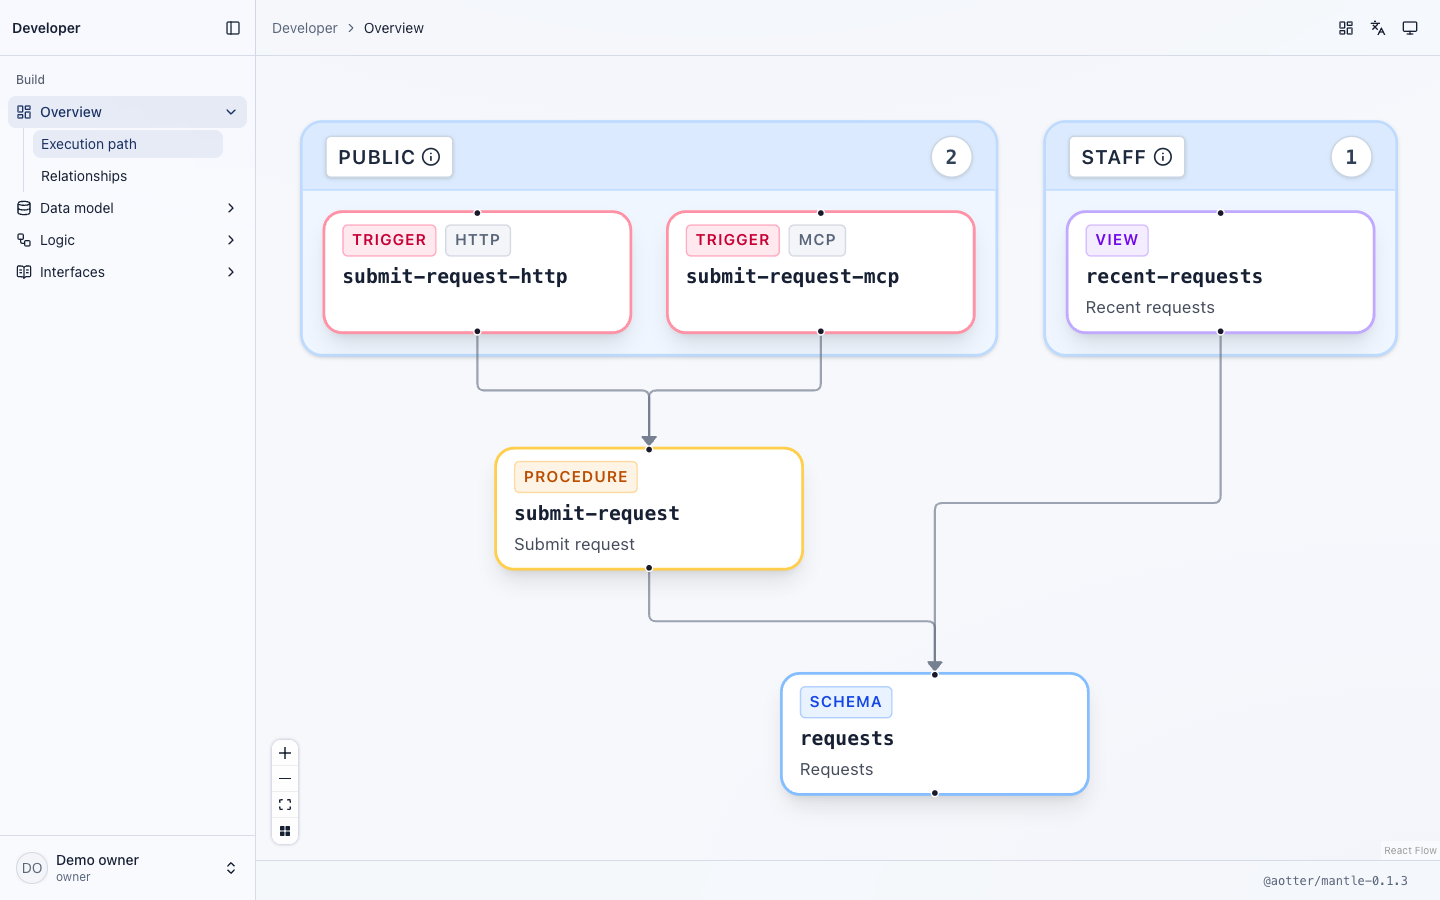Viewport: 1440px width, 900px height.
Task: Open Logic menu item
Action: 127,240
